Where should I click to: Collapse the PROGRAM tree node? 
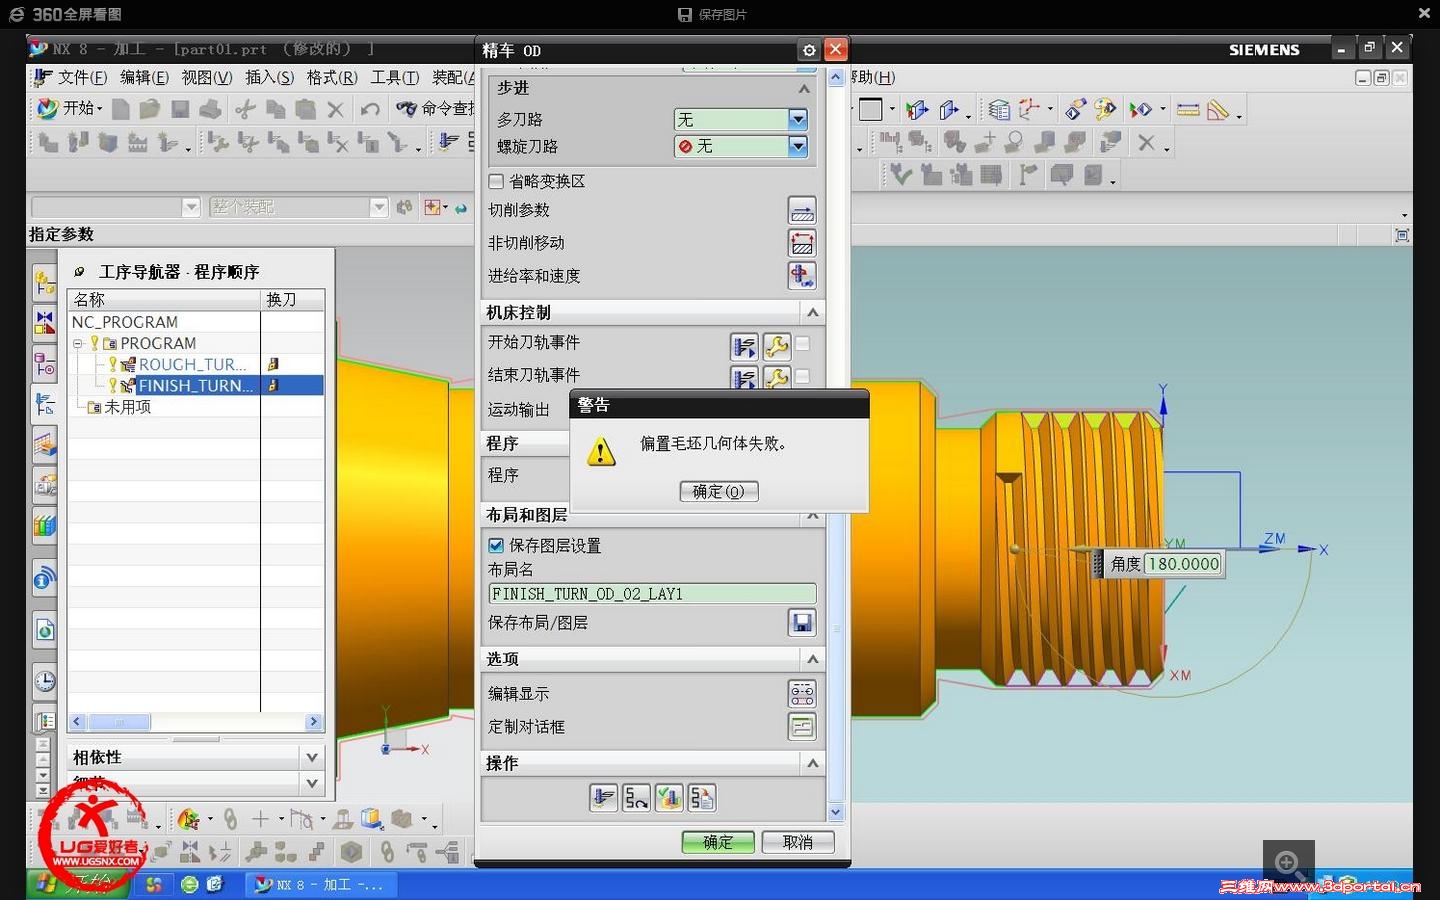(77, 343)
